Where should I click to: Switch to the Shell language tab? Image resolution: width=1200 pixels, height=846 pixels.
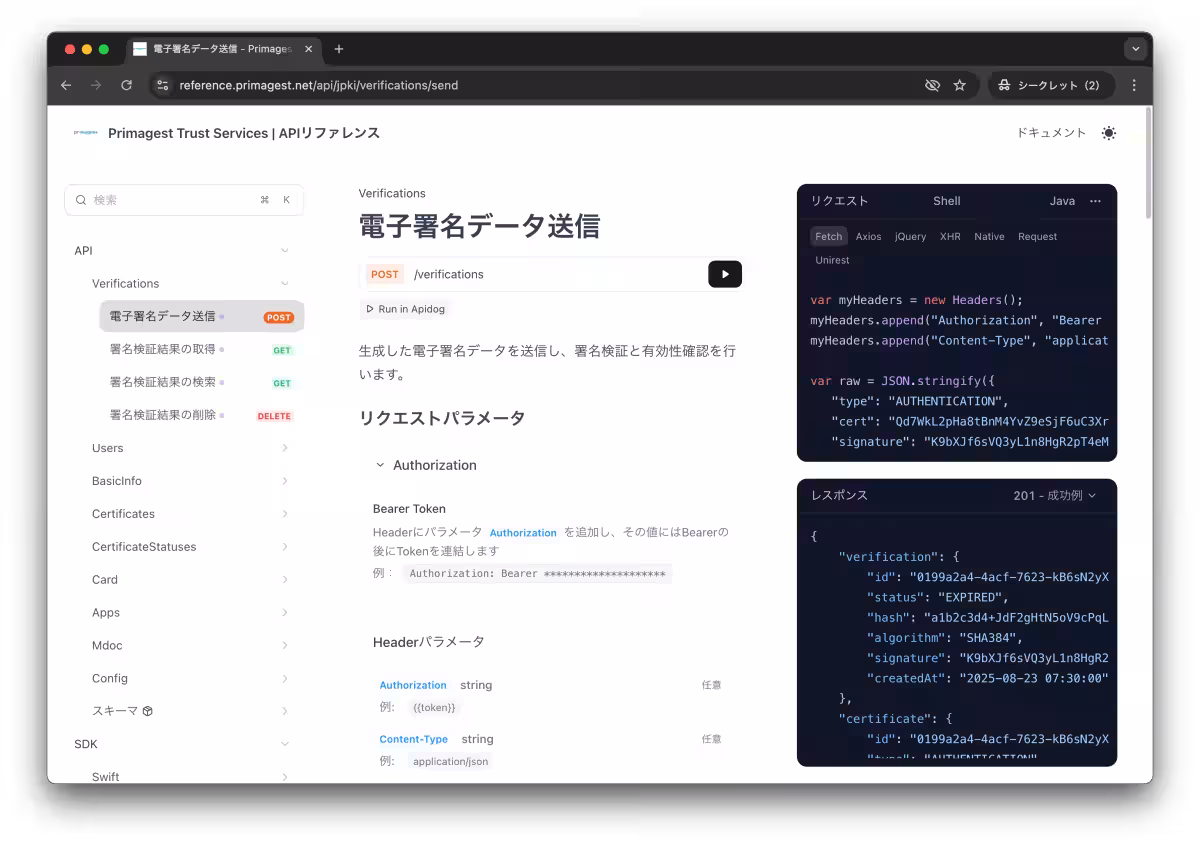click(x=947, y=201)
